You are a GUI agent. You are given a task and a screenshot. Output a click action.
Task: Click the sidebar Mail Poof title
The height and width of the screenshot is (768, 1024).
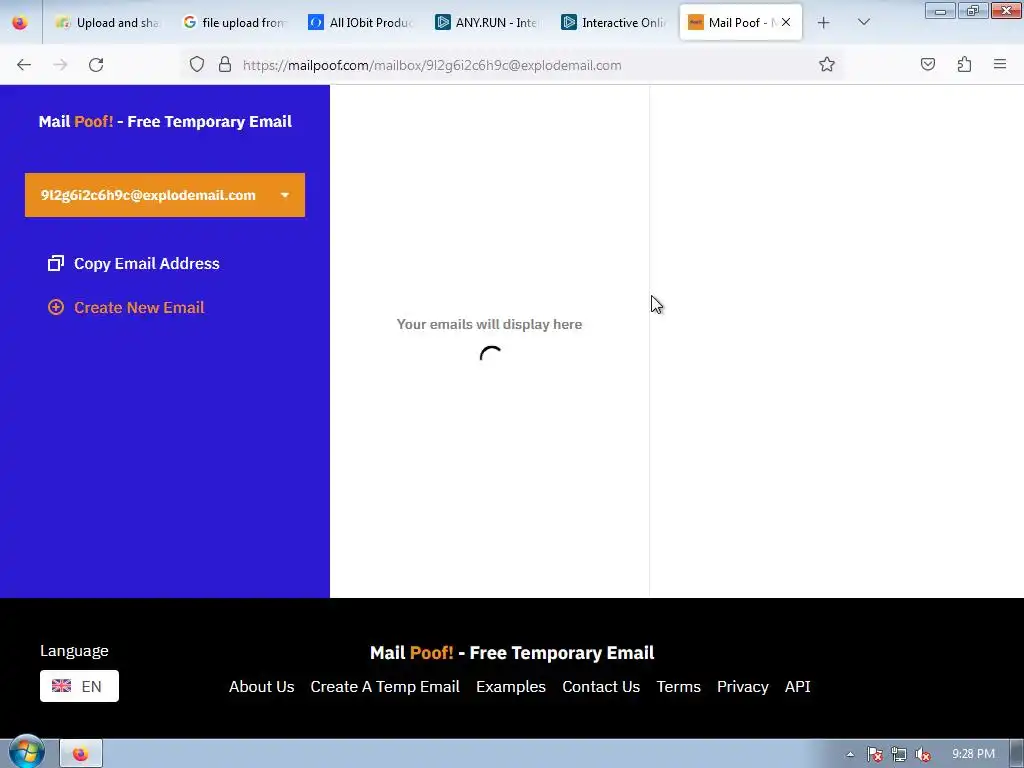(x=165, y=121)
